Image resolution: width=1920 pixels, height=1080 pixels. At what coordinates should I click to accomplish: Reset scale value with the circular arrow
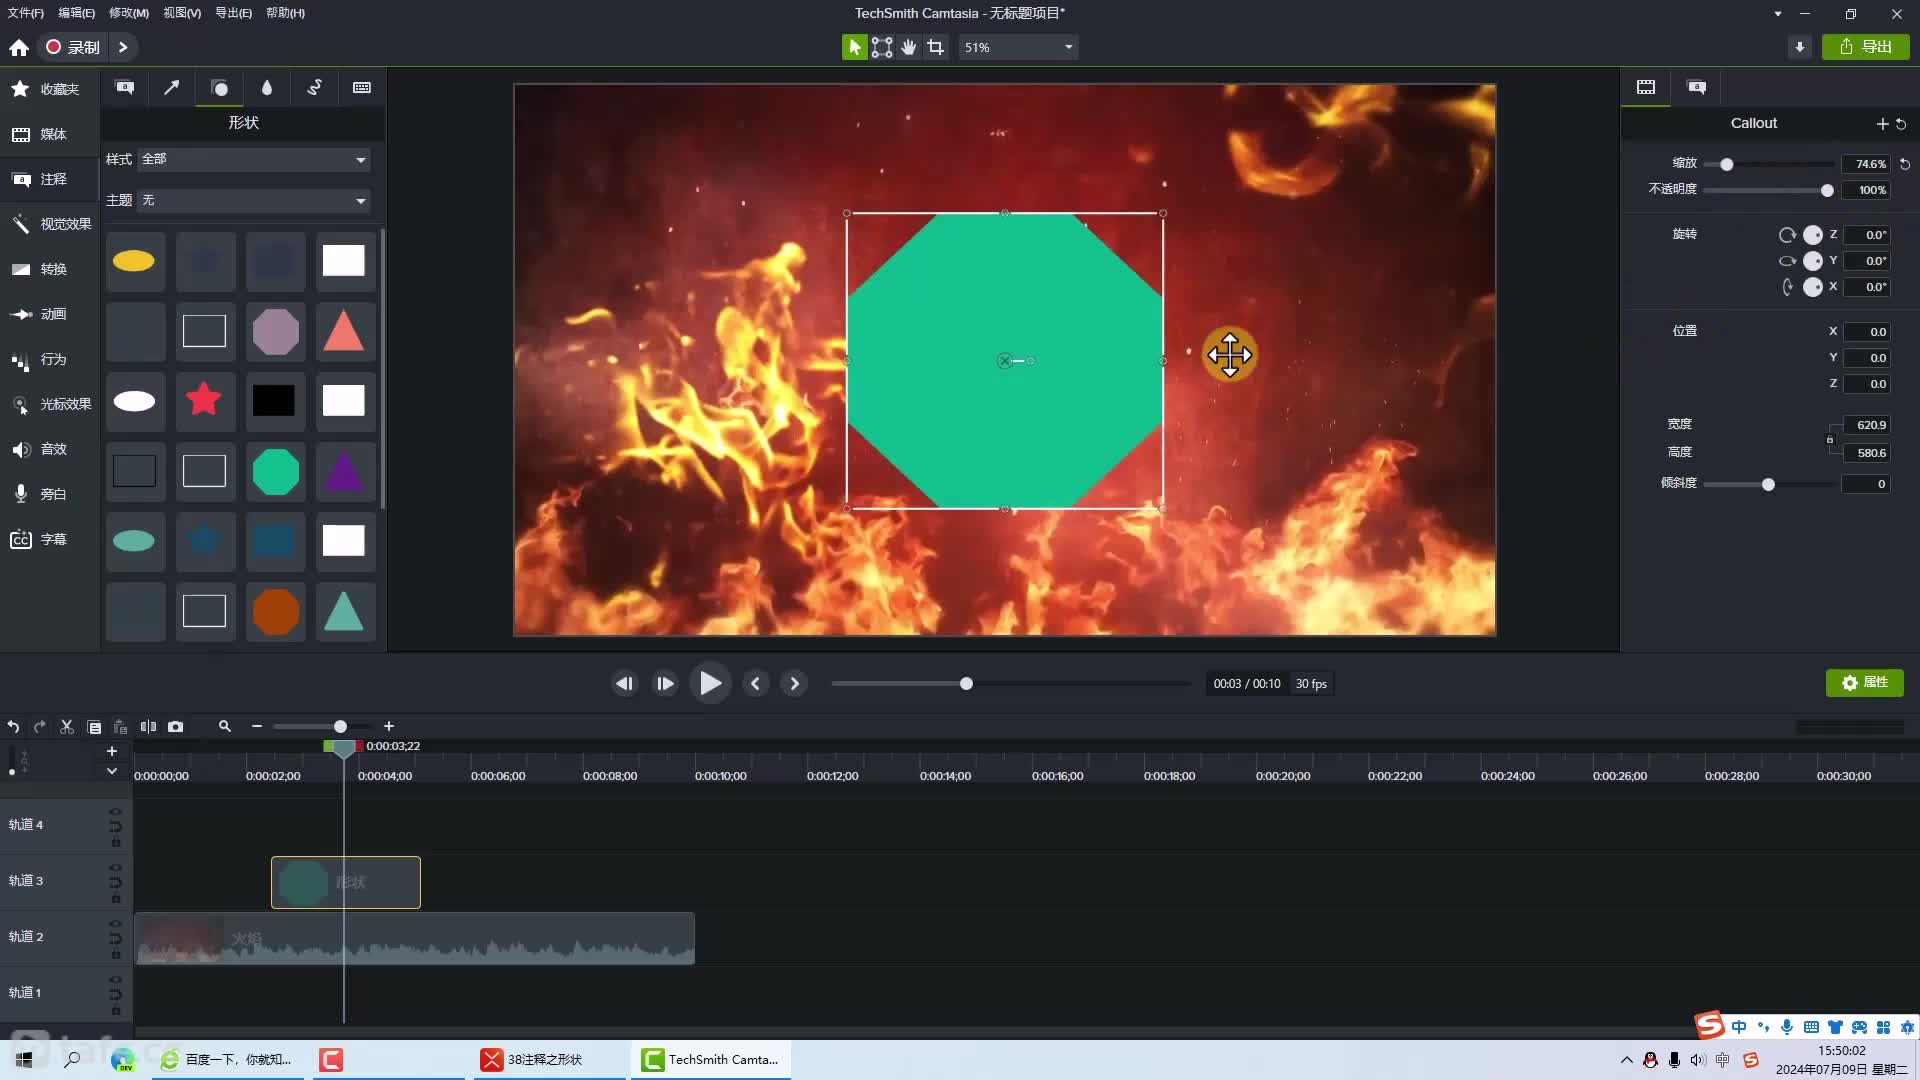click(1905, 164)
